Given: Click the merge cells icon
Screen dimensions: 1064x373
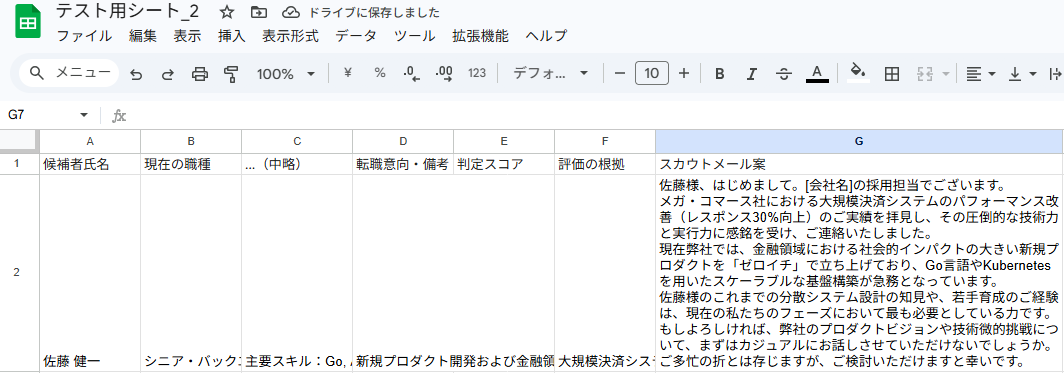Looking at the screenshot, I should click(925, 74).
